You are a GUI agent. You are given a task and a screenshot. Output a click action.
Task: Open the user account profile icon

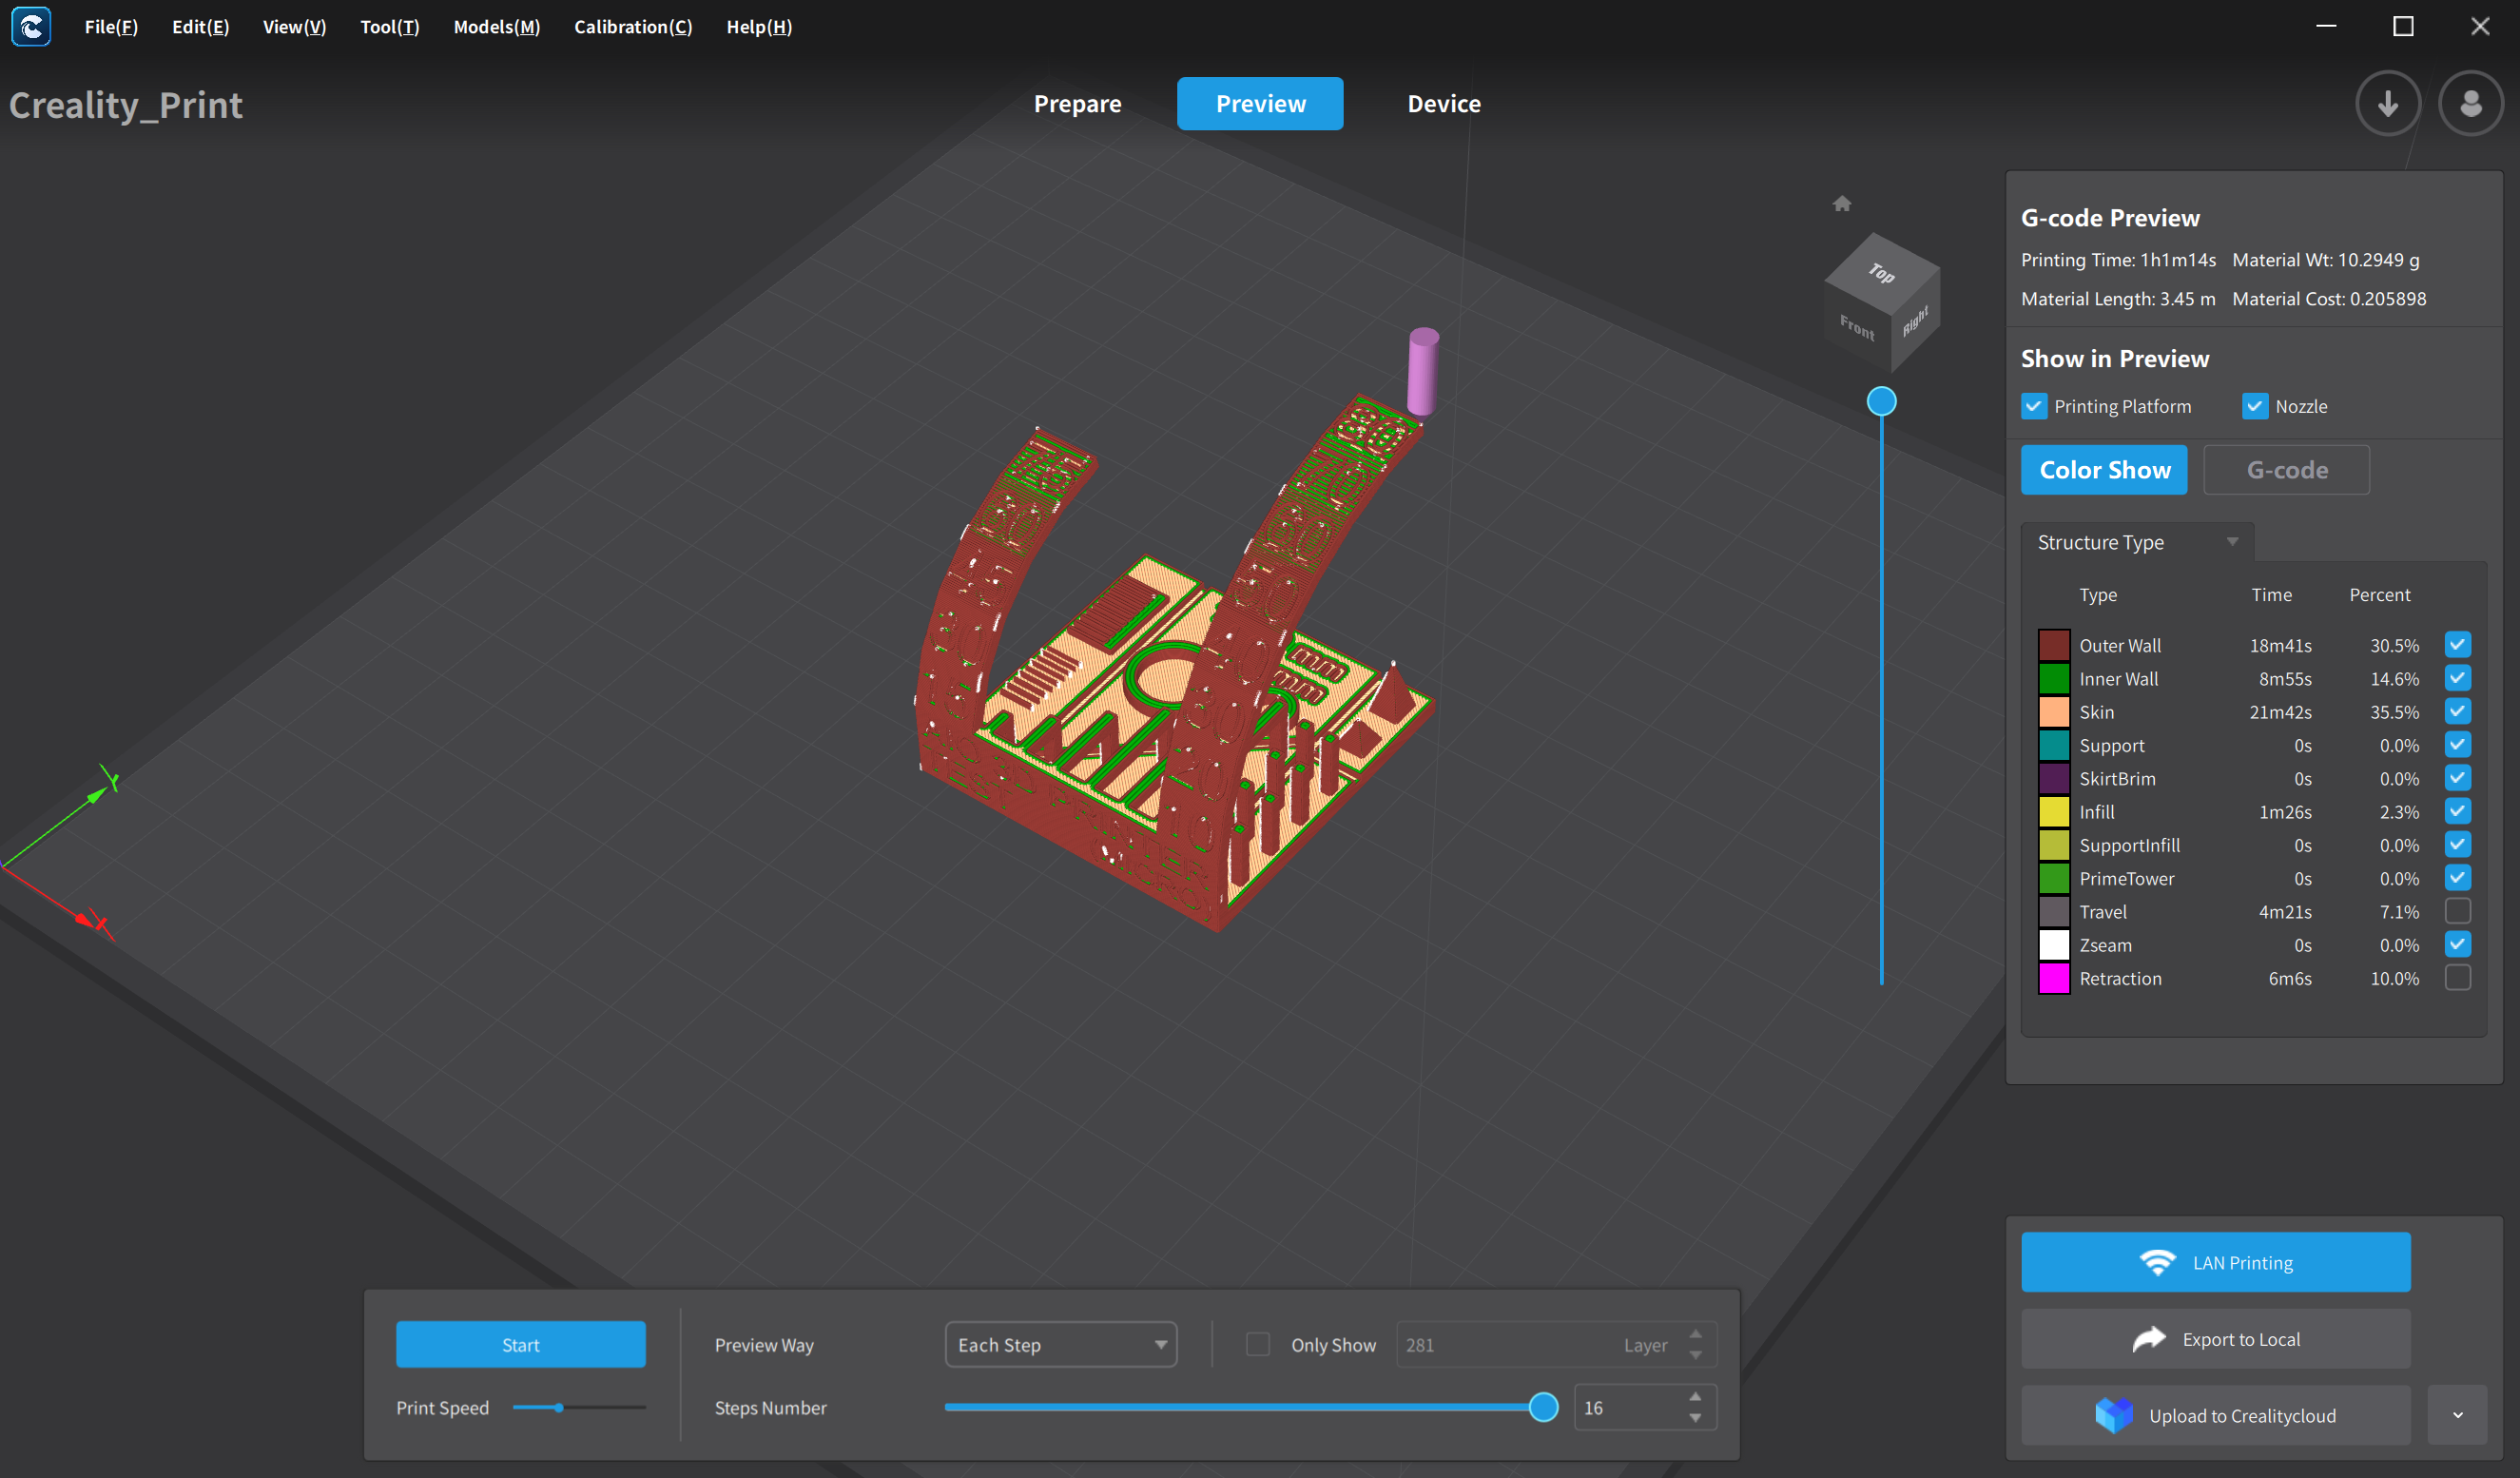click(x=2470, y=104)
